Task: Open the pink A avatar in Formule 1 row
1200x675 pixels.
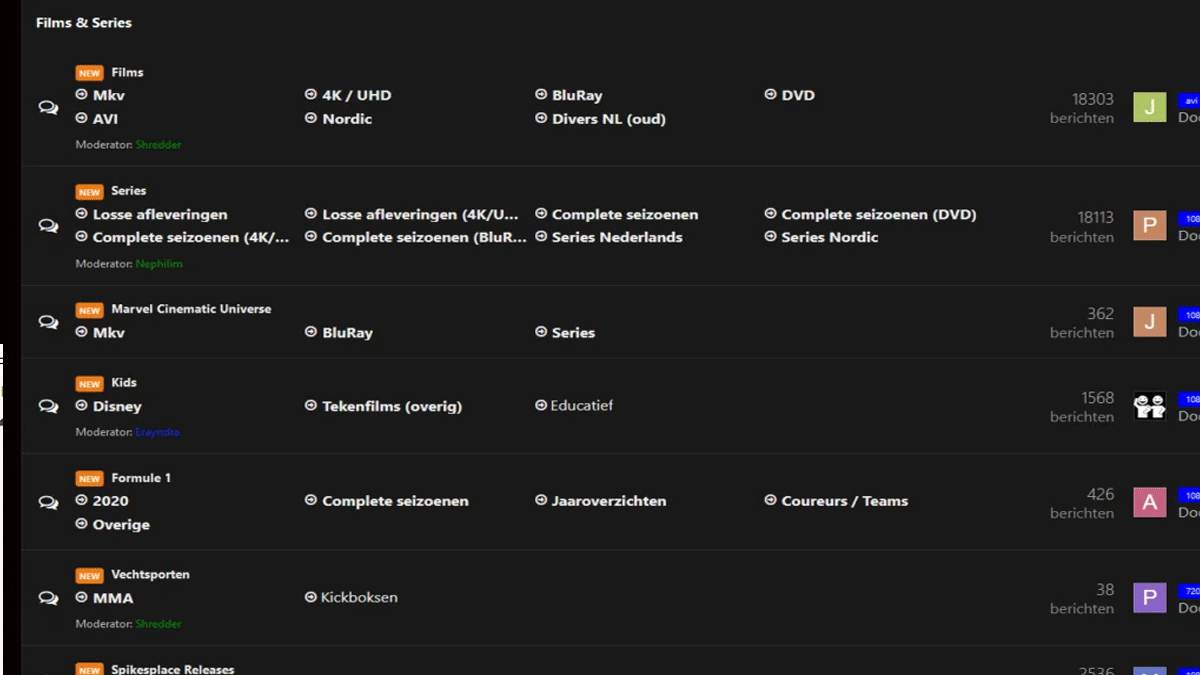Action: coord(1149,502)
